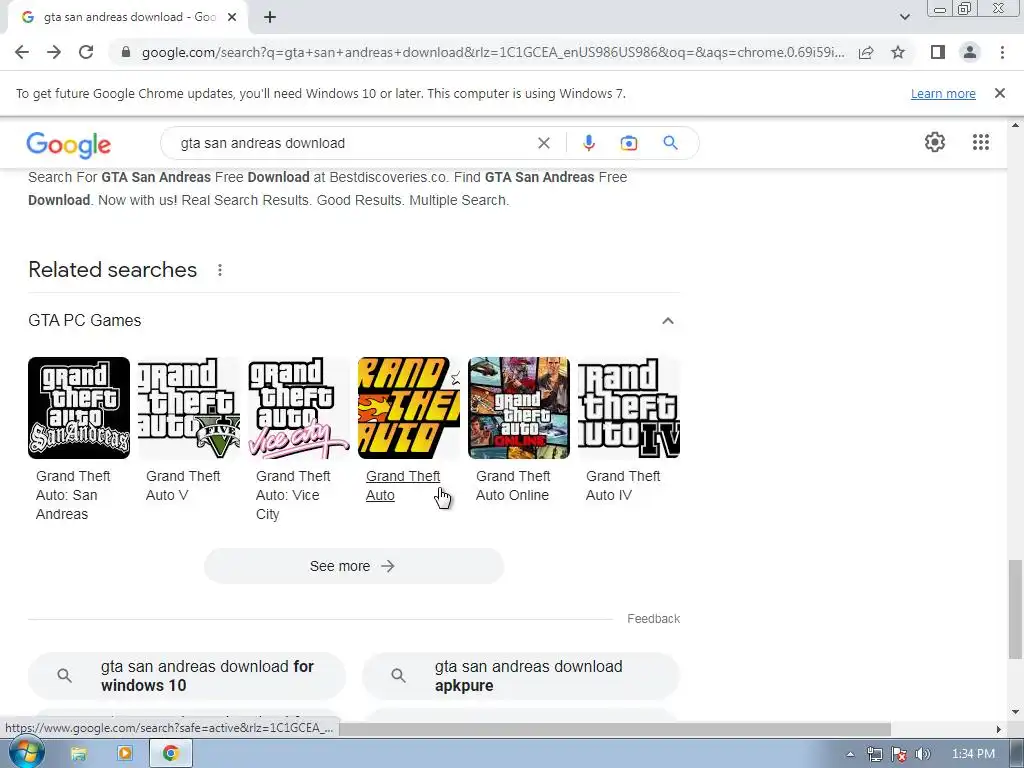Viewport: 1024px width, 768px height.
Task: Collapse the GTA PC Games section
Action: (x=667, y=321)
